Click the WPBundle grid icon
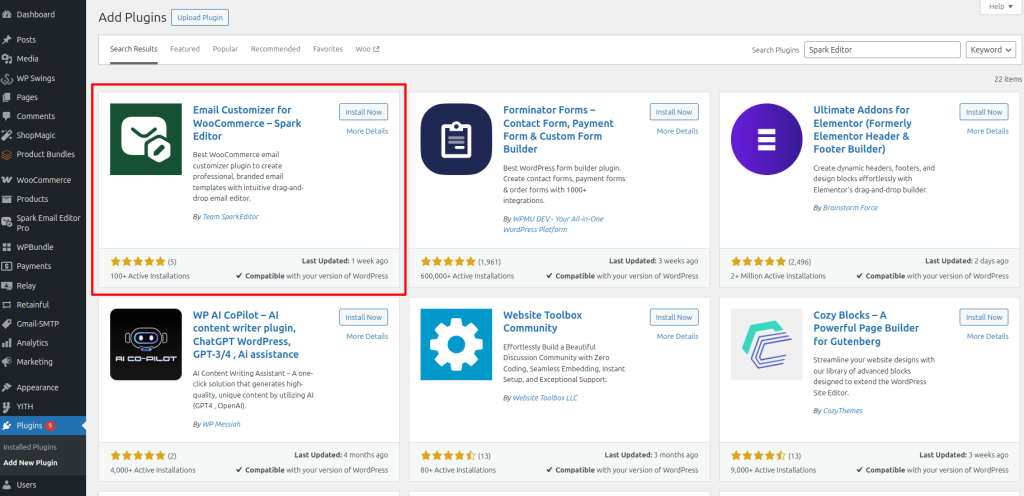The image size is (1024, 496). point(7,247)
